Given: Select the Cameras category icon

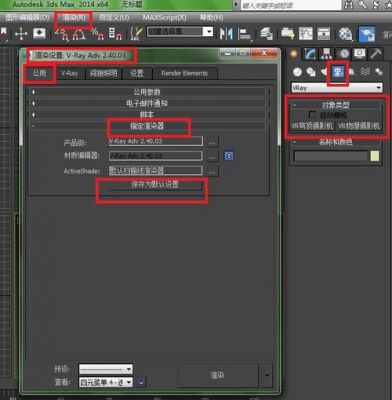Looking at the screenshot, I should tap(338, 72).
